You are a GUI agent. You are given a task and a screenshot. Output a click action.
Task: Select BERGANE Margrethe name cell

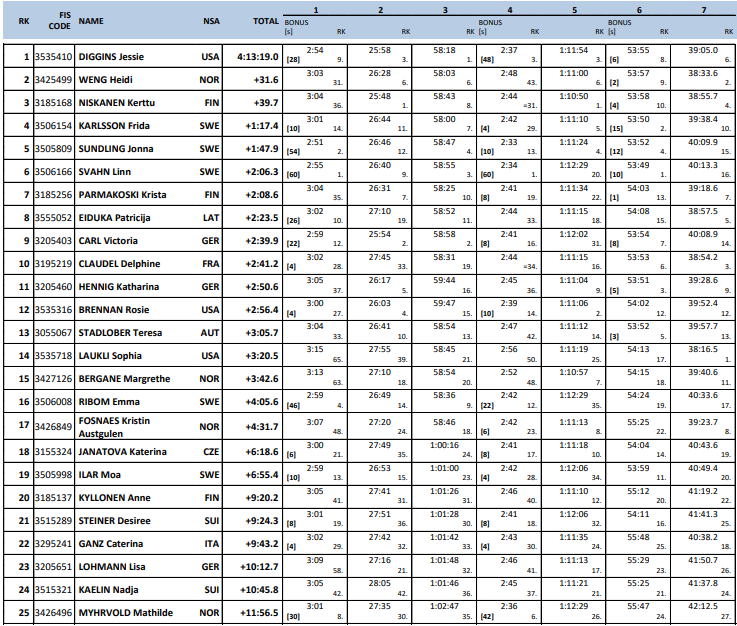point(124,379)
